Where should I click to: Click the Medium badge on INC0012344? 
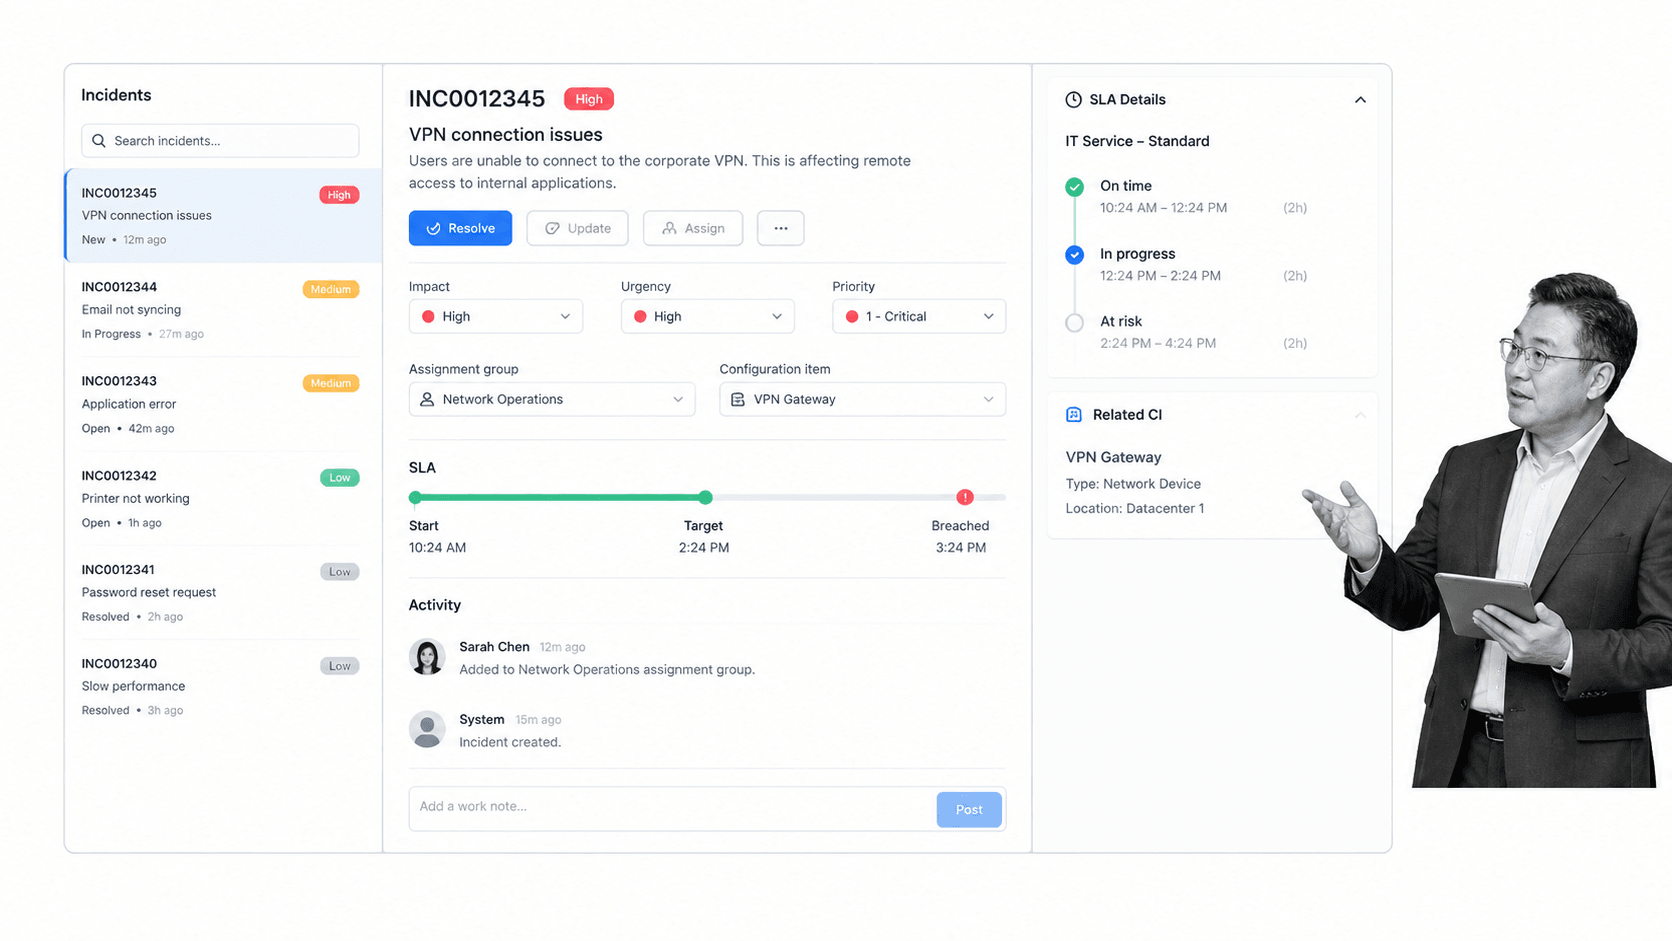click(x=331, y=289)
